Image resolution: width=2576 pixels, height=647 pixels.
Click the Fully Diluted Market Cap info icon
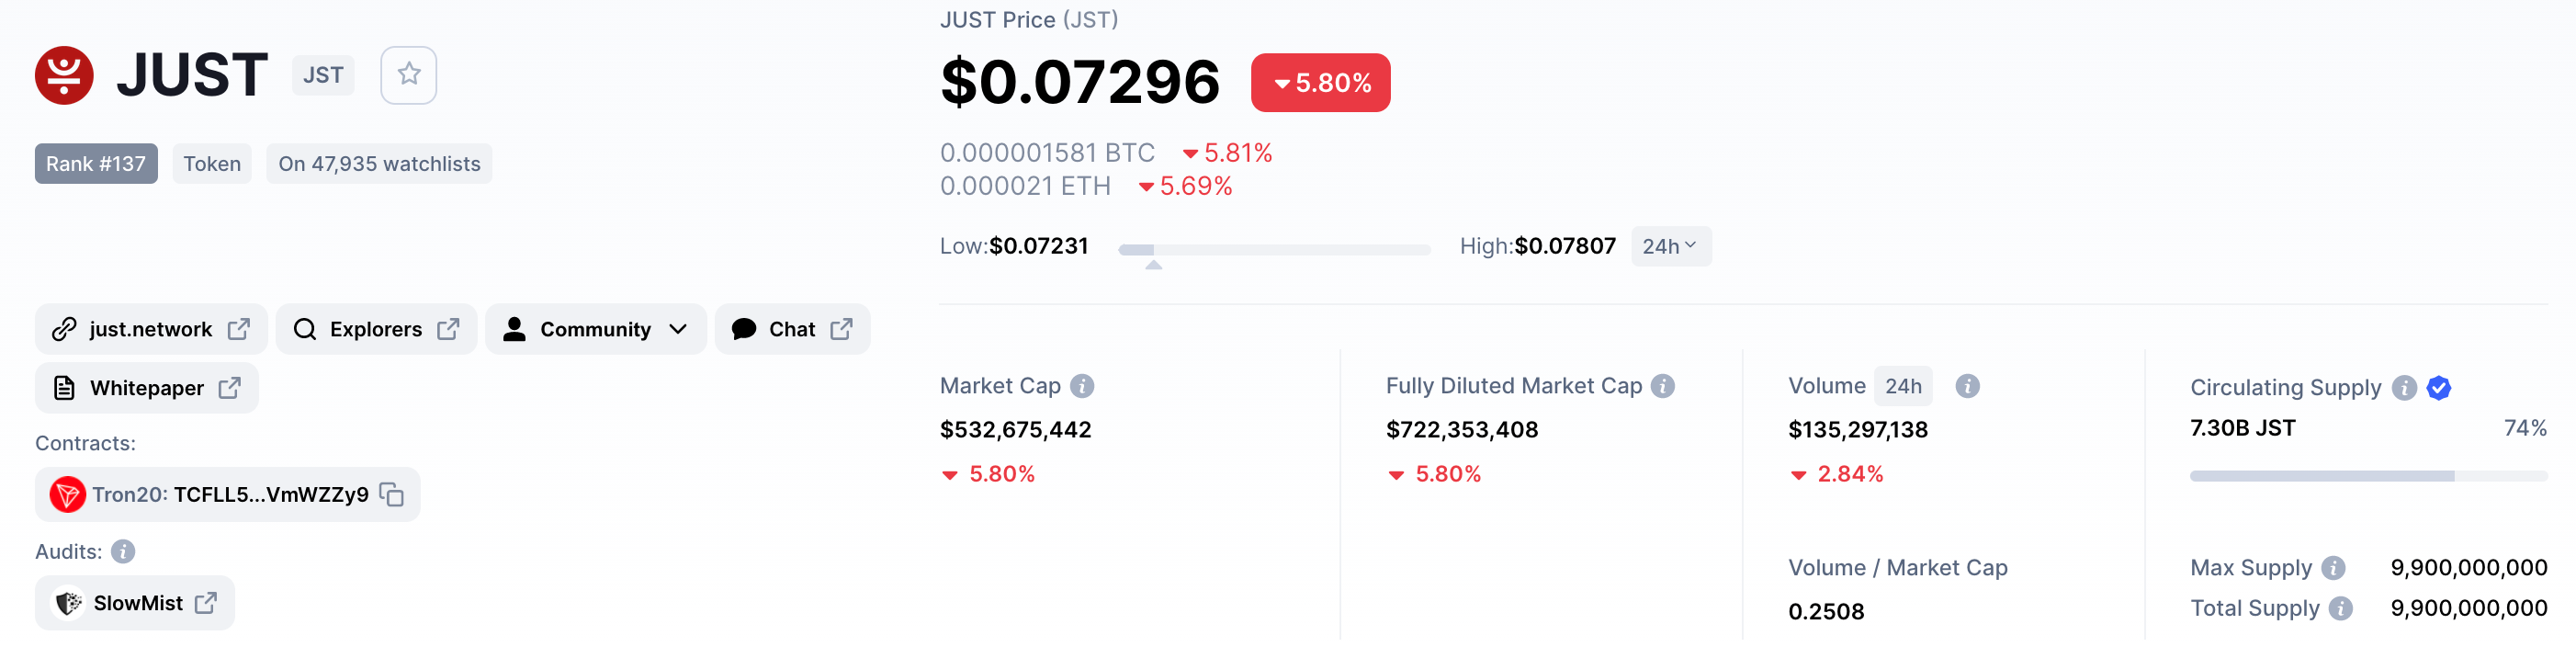click(1663, 386)
